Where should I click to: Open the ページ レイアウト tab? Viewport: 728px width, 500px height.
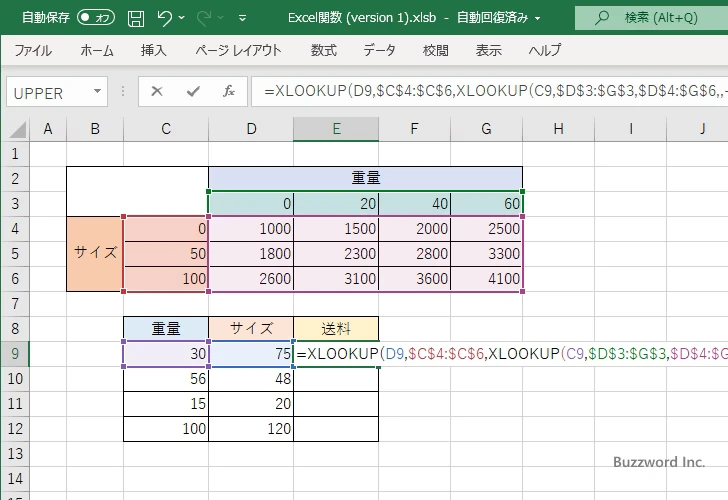(238, 50)
